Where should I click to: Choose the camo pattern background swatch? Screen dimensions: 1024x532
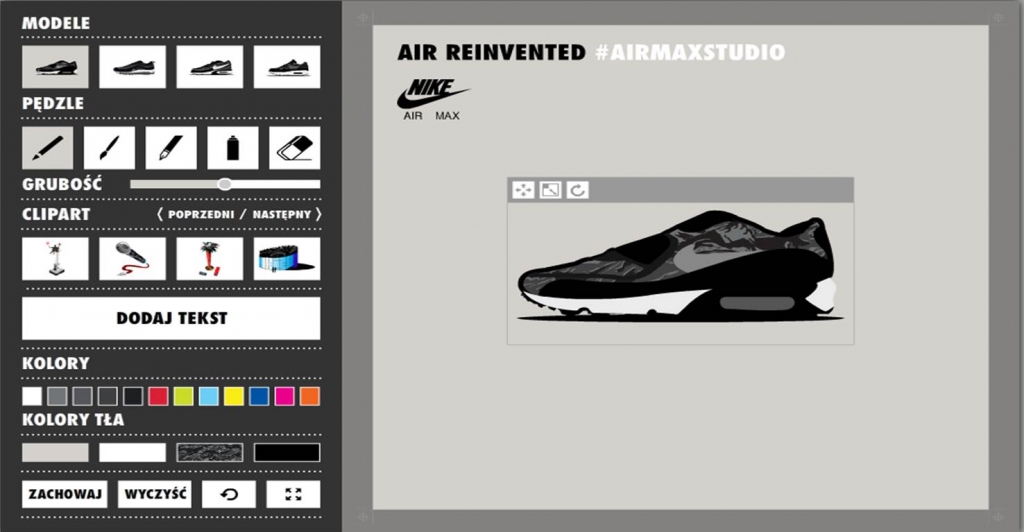210,453
